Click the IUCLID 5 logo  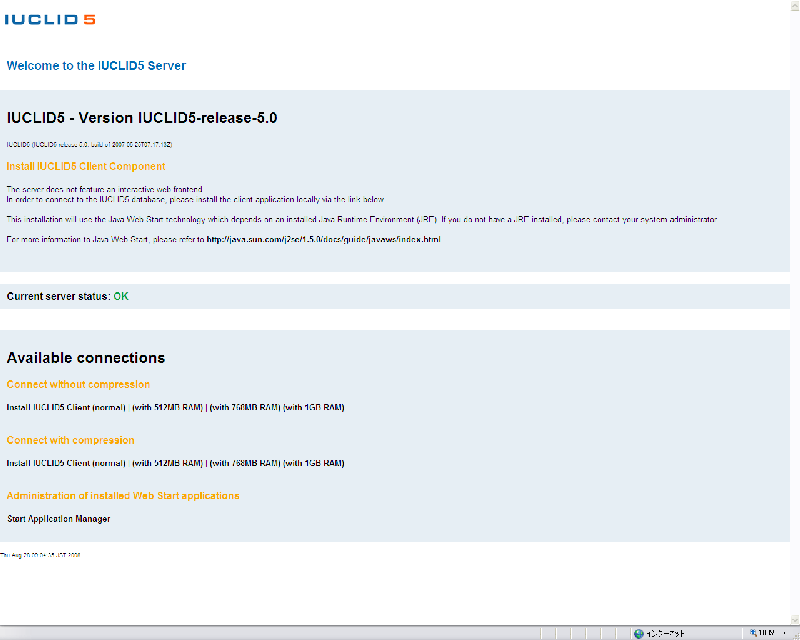[50, 19]
